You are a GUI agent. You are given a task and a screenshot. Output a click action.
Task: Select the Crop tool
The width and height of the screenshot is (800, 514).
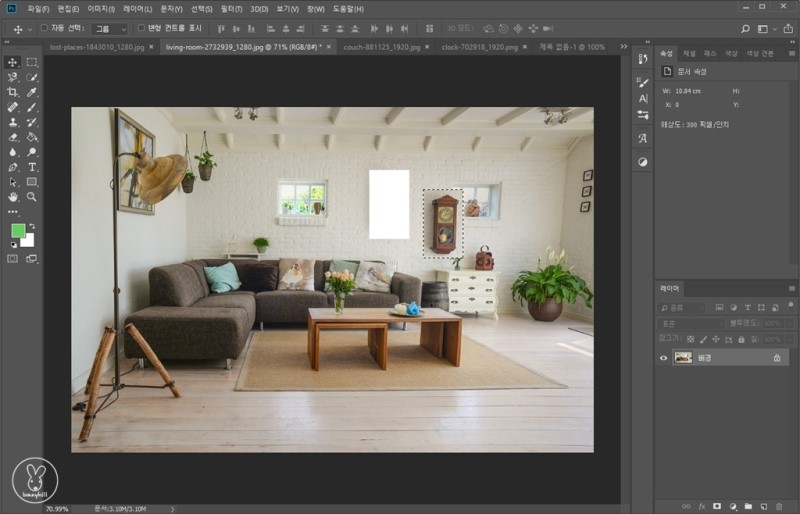[x=13, y=92]
